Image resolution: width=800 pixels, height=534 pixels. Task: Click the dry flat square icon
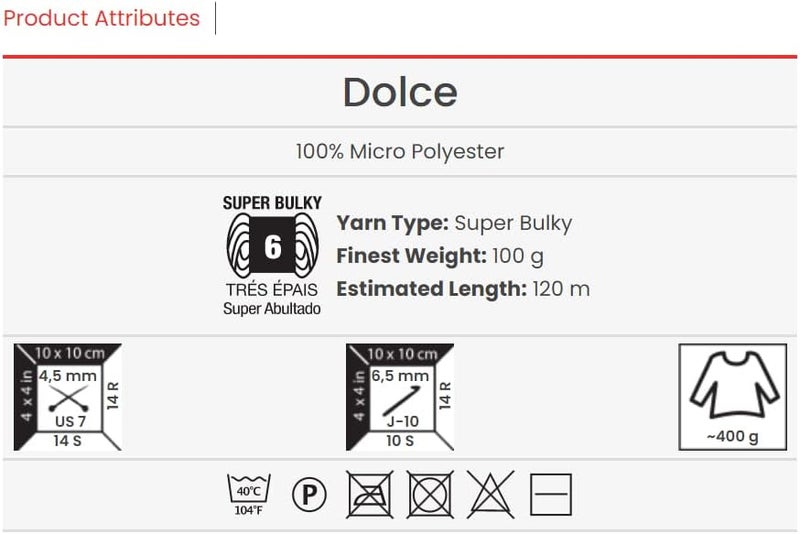coord(550,495)
